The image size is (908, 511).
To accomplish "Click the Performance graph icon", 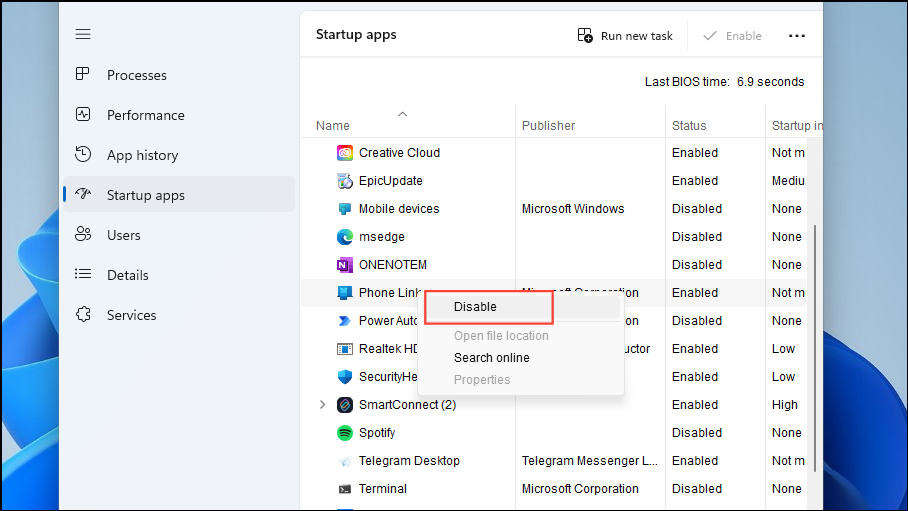I will (x=83, y=114).
